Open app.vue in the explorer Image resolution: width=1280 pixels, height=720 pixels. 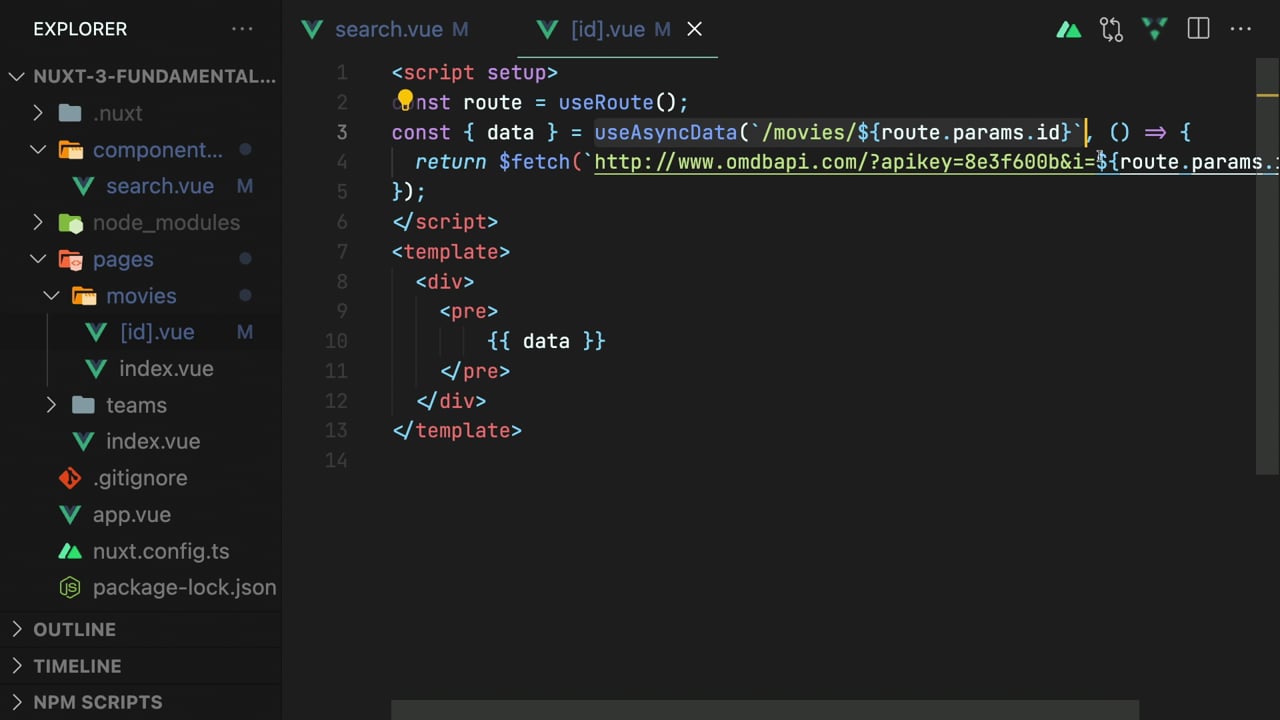coord(132,514)
